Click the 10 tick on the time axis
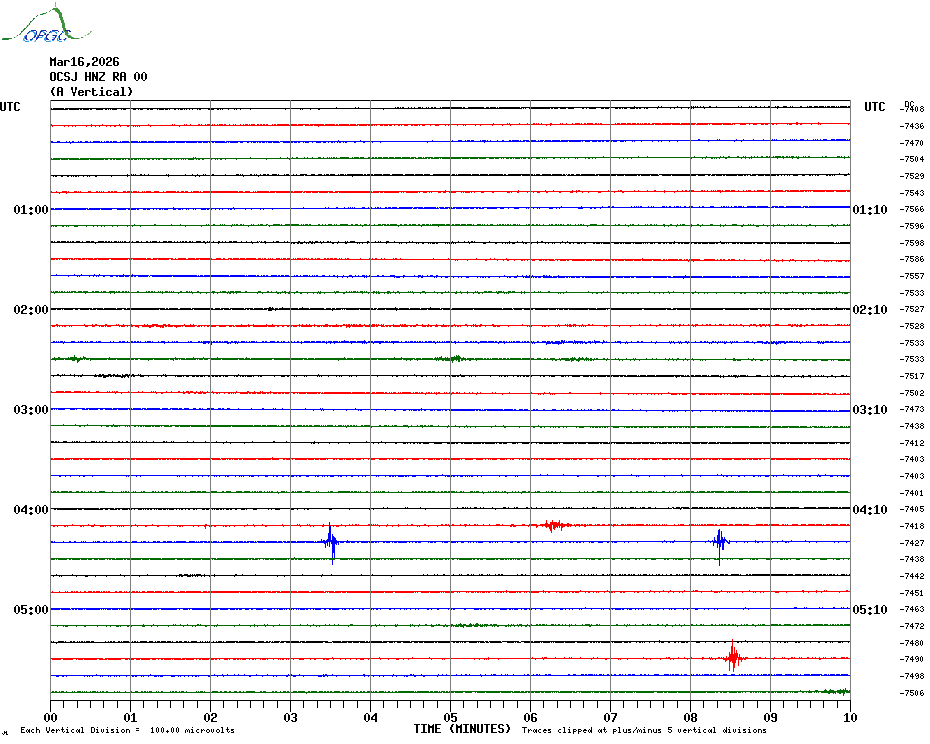 pyautogui.click(x=849, y=717)
